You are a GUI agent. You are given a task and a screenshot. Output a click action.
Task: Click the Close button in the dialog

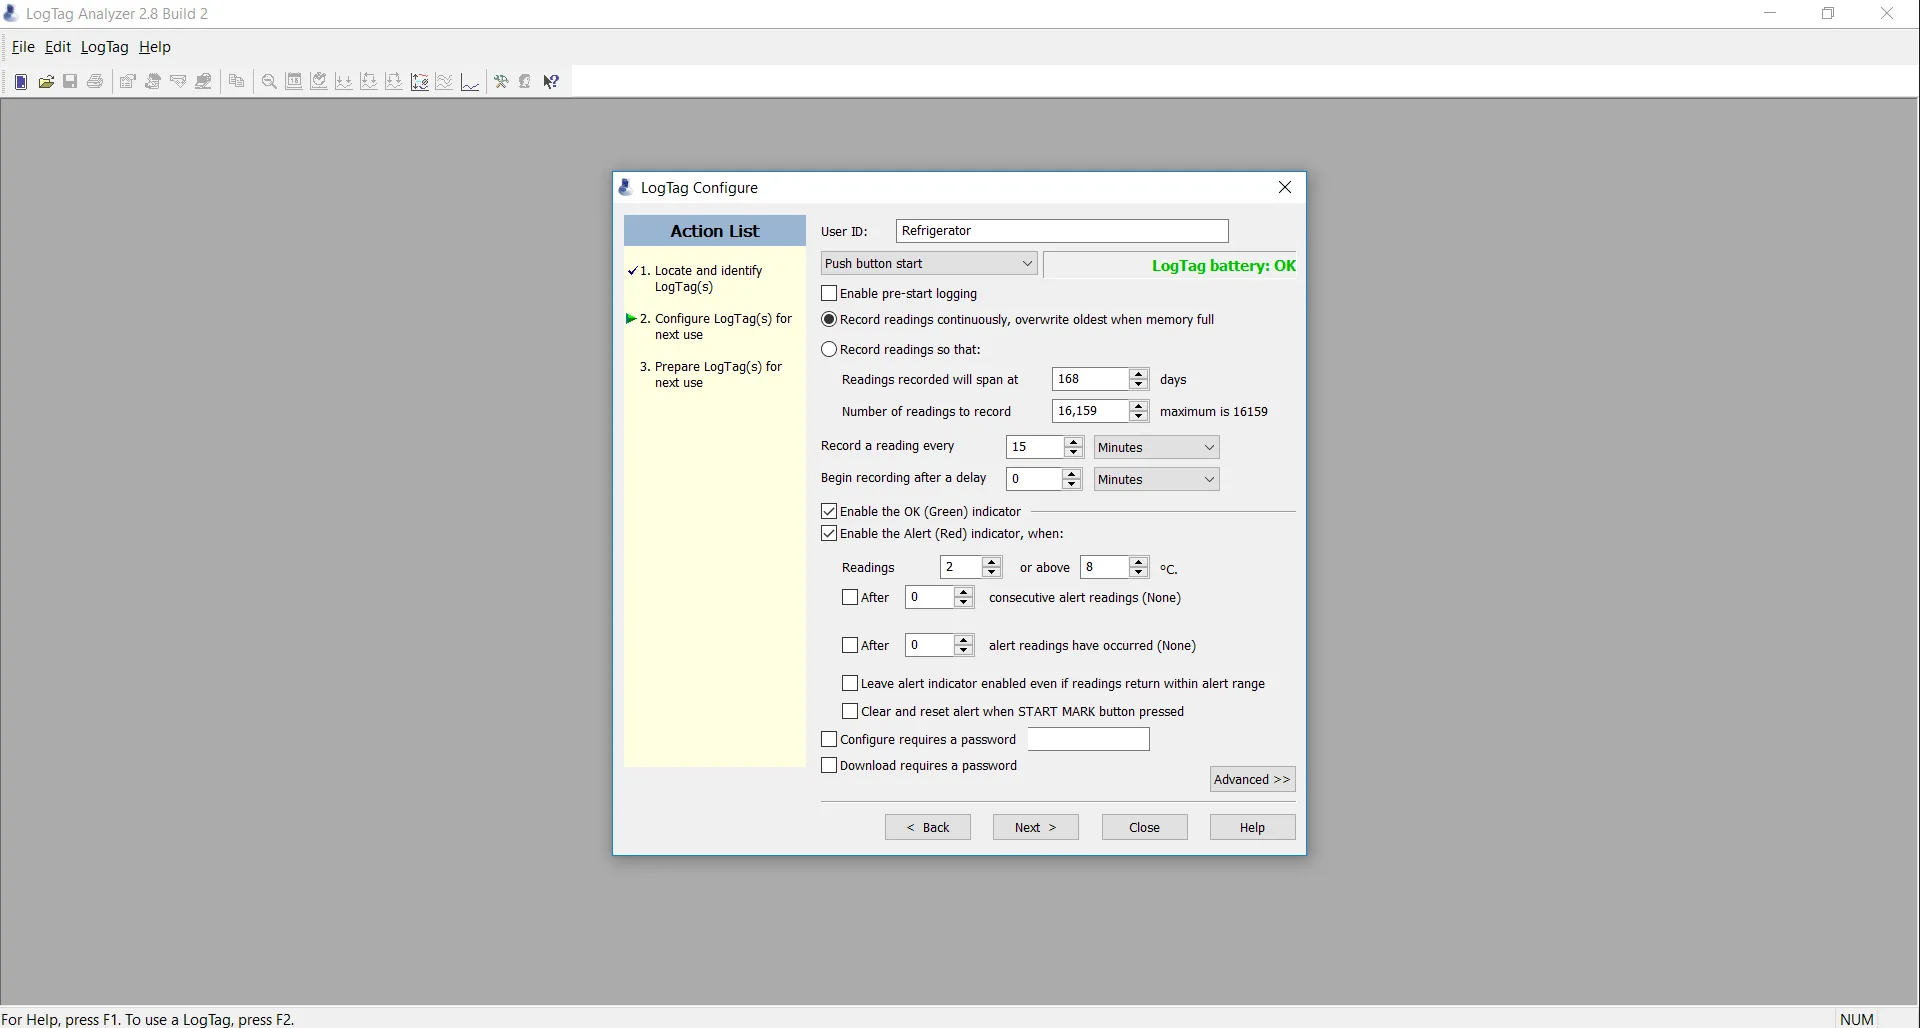[x=1145, y=827]
